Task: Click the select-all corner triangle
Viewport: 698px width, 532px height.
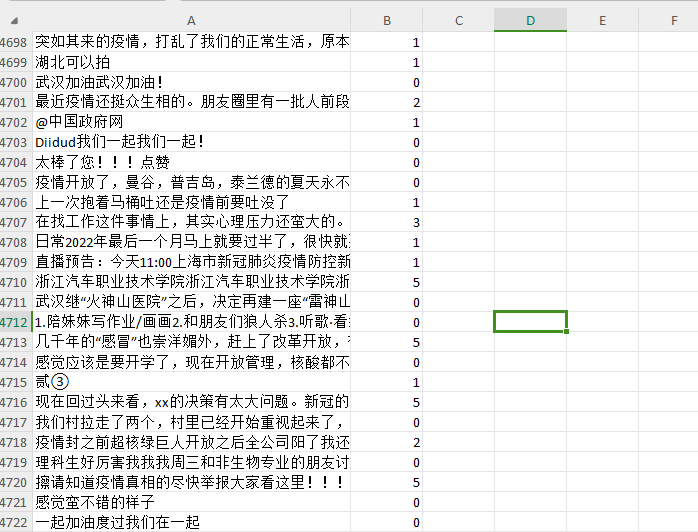Action: (x=14, y=21)
